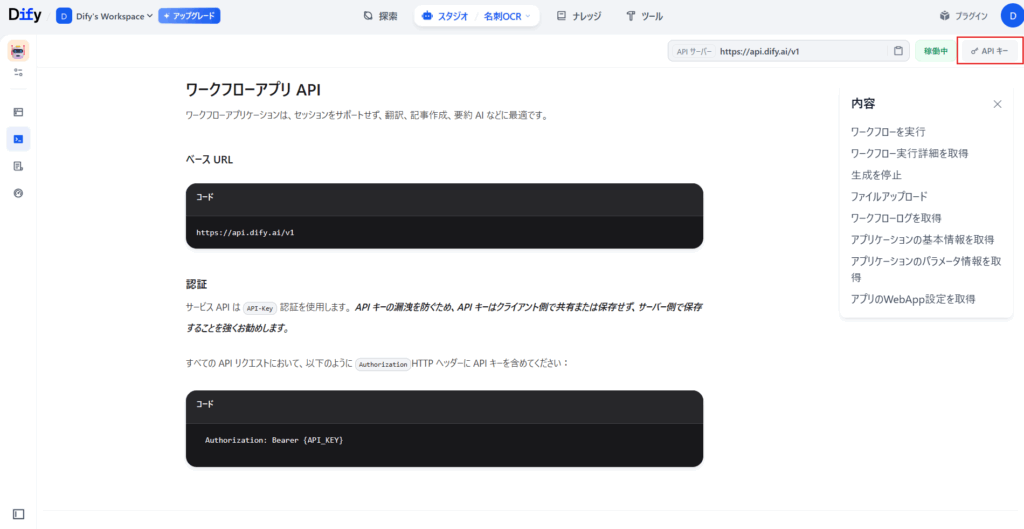This screenshot has height=529, width=1024.
Task: Open the ツール tab
Action: (x=644, y=16)
